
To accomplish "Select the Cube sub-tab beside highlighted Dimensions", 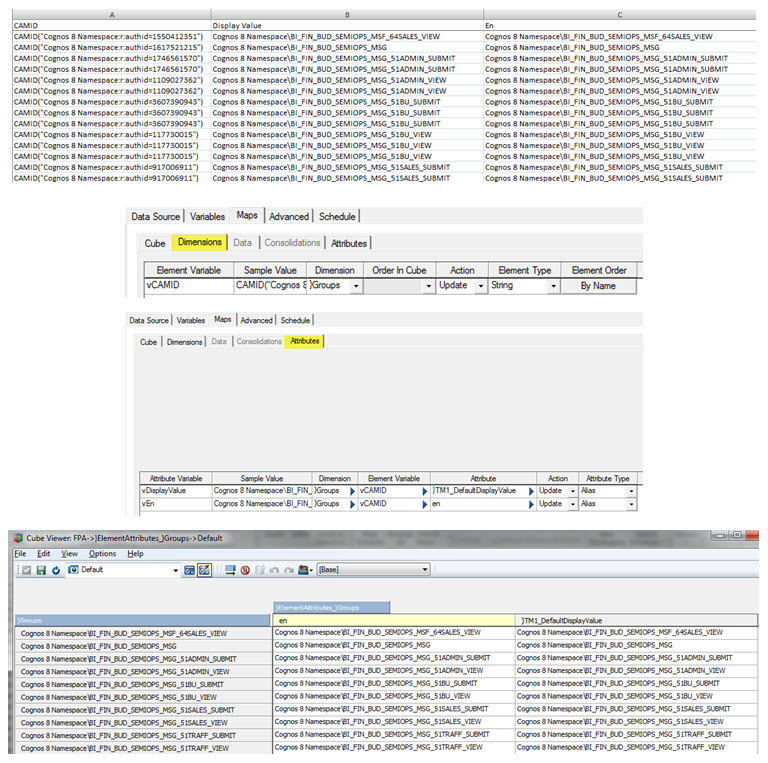I will (155, 243).
